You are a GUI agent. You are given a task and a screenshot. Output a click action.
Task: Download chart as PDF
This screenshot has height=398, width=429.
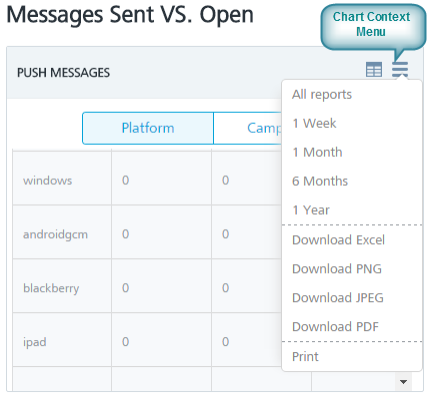[x=335, y=327]
